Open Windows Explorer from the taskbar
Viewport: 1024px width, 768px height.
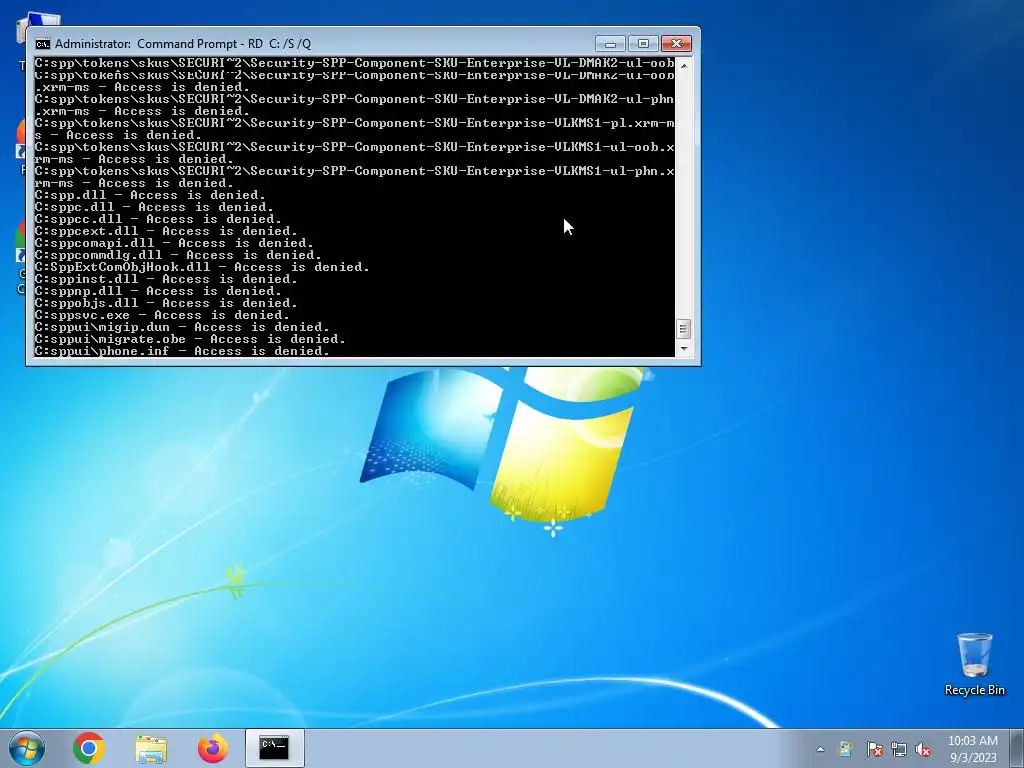point(151,748)
